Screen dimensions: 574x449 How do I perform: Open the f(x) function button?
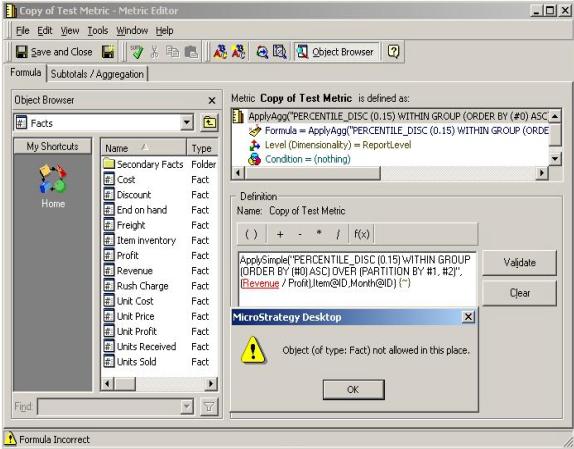tap(361, 234)
